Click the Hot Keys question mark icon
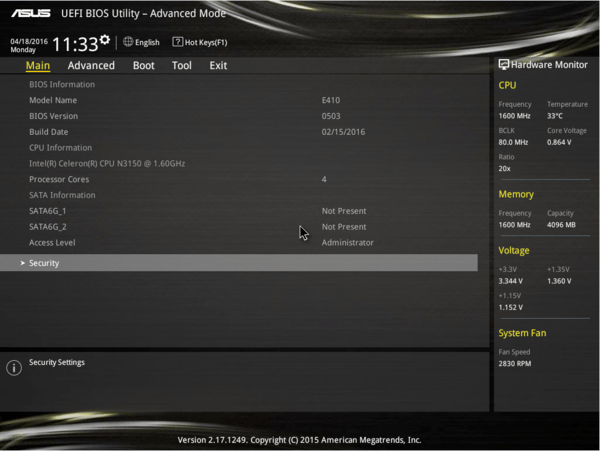The height and width of the screenshot is (451, 600). 177,42
